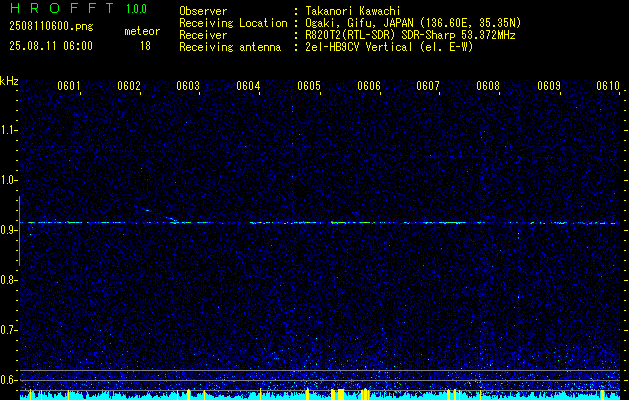Click time marker 0607
This screenshot has width=629, height=400.
pos(428,86)
